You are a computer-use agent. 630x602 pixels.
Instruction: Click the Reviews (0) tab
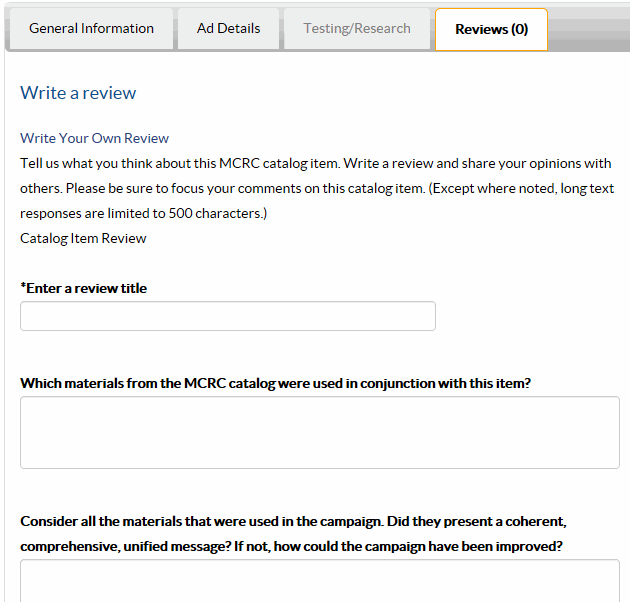491,30
